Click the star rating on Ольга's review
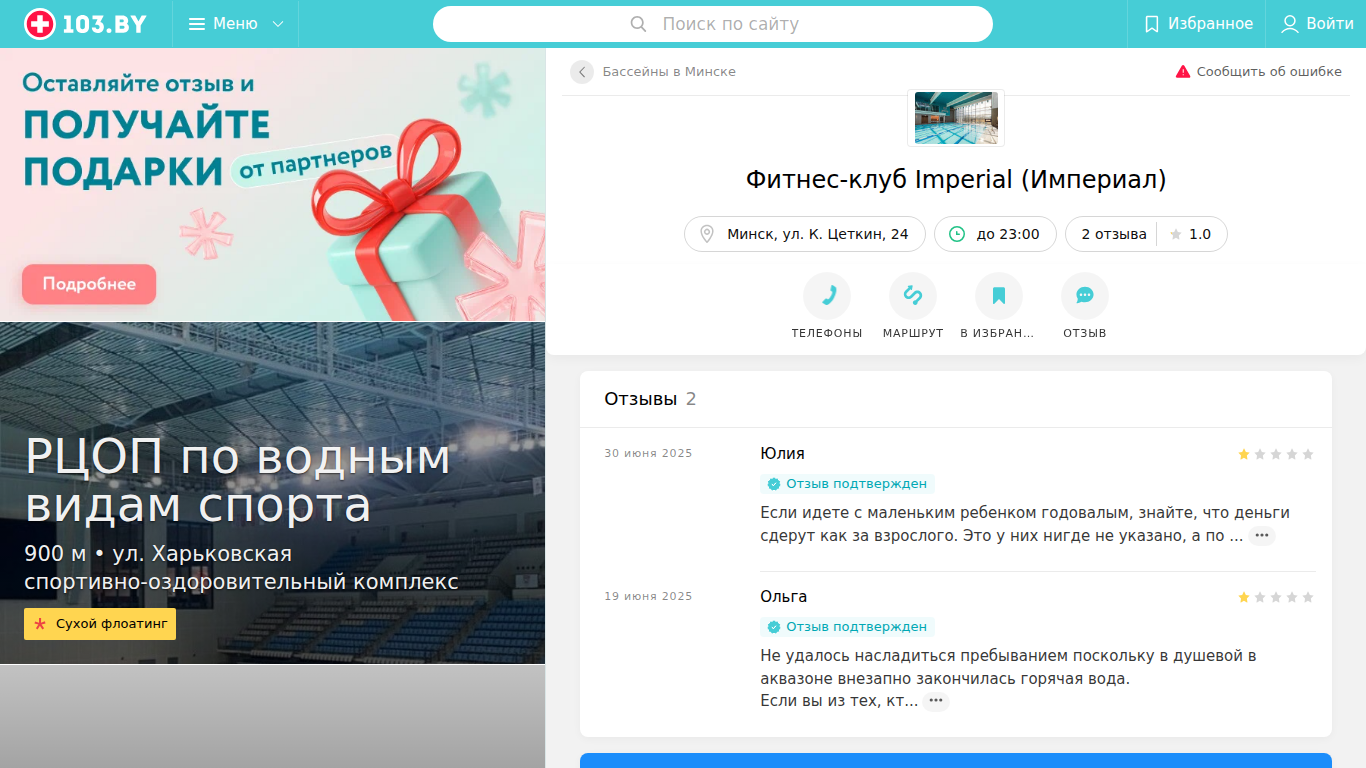The height and width of the screenshot is (768, 1366). 1276,597
